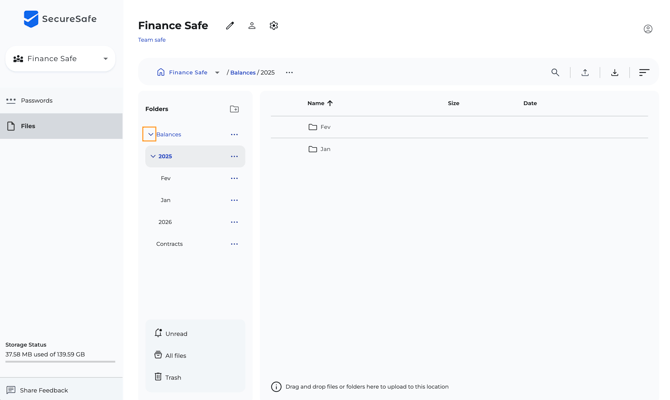Click the download icon in toolbar
Image resolution: width=670 pixels, height=400 pixels.
[x=614, y=72]
